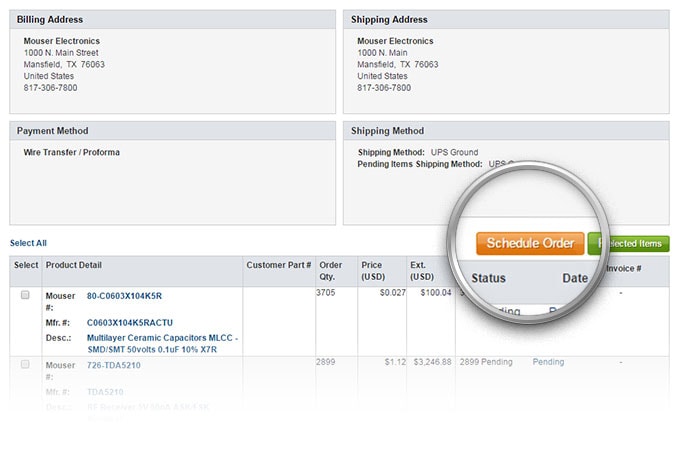Click the Billing Address panel header
Screen dimensions: 679x450
point(50,20)
